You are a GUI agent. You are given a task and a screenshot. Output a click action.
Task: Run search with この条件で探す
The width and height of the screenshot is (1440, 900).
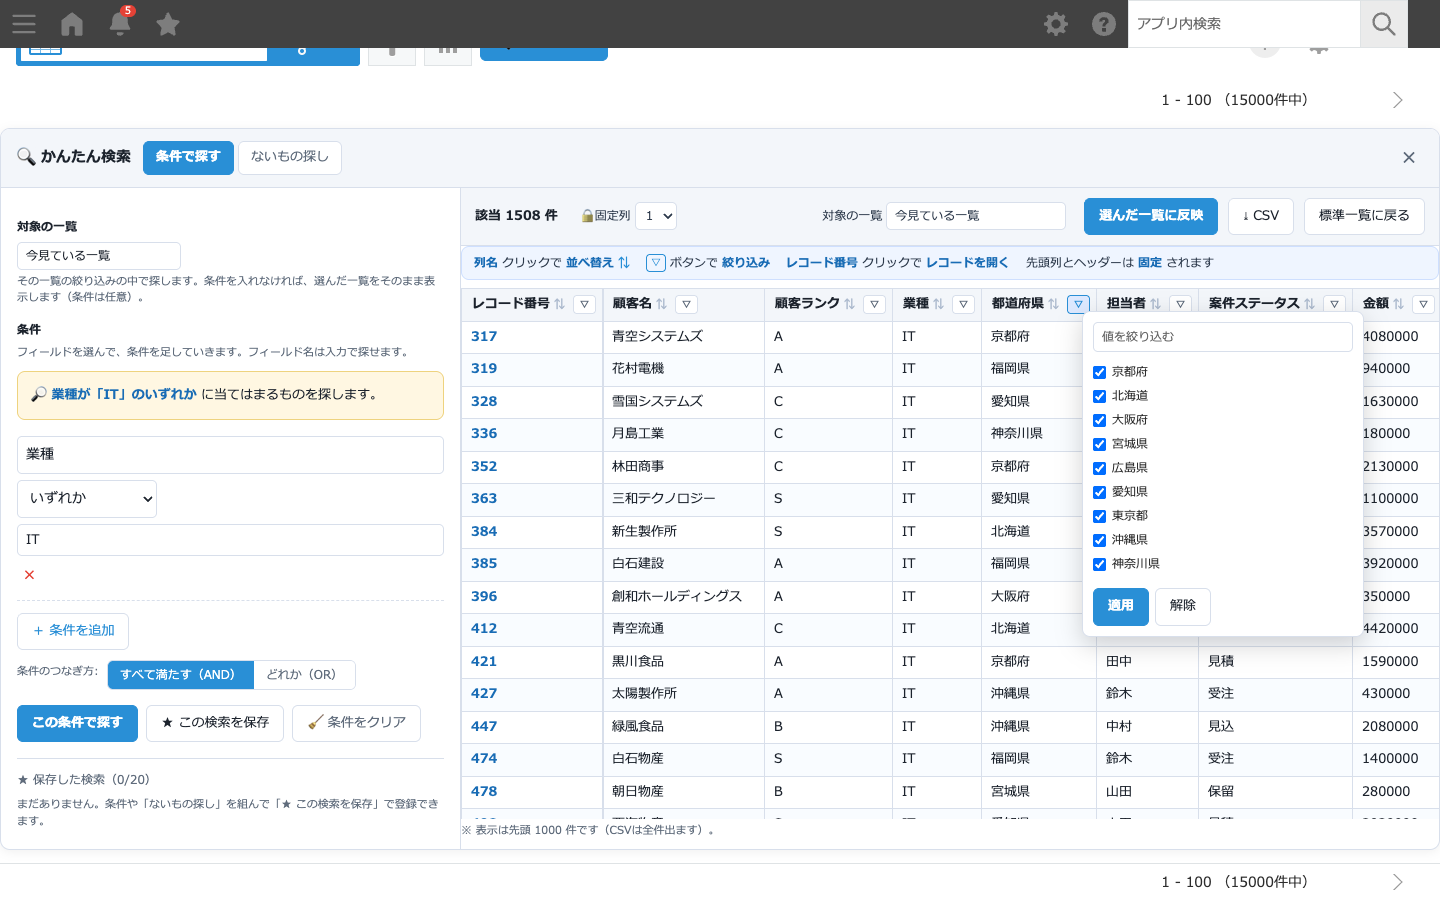[x=77, y=723]
